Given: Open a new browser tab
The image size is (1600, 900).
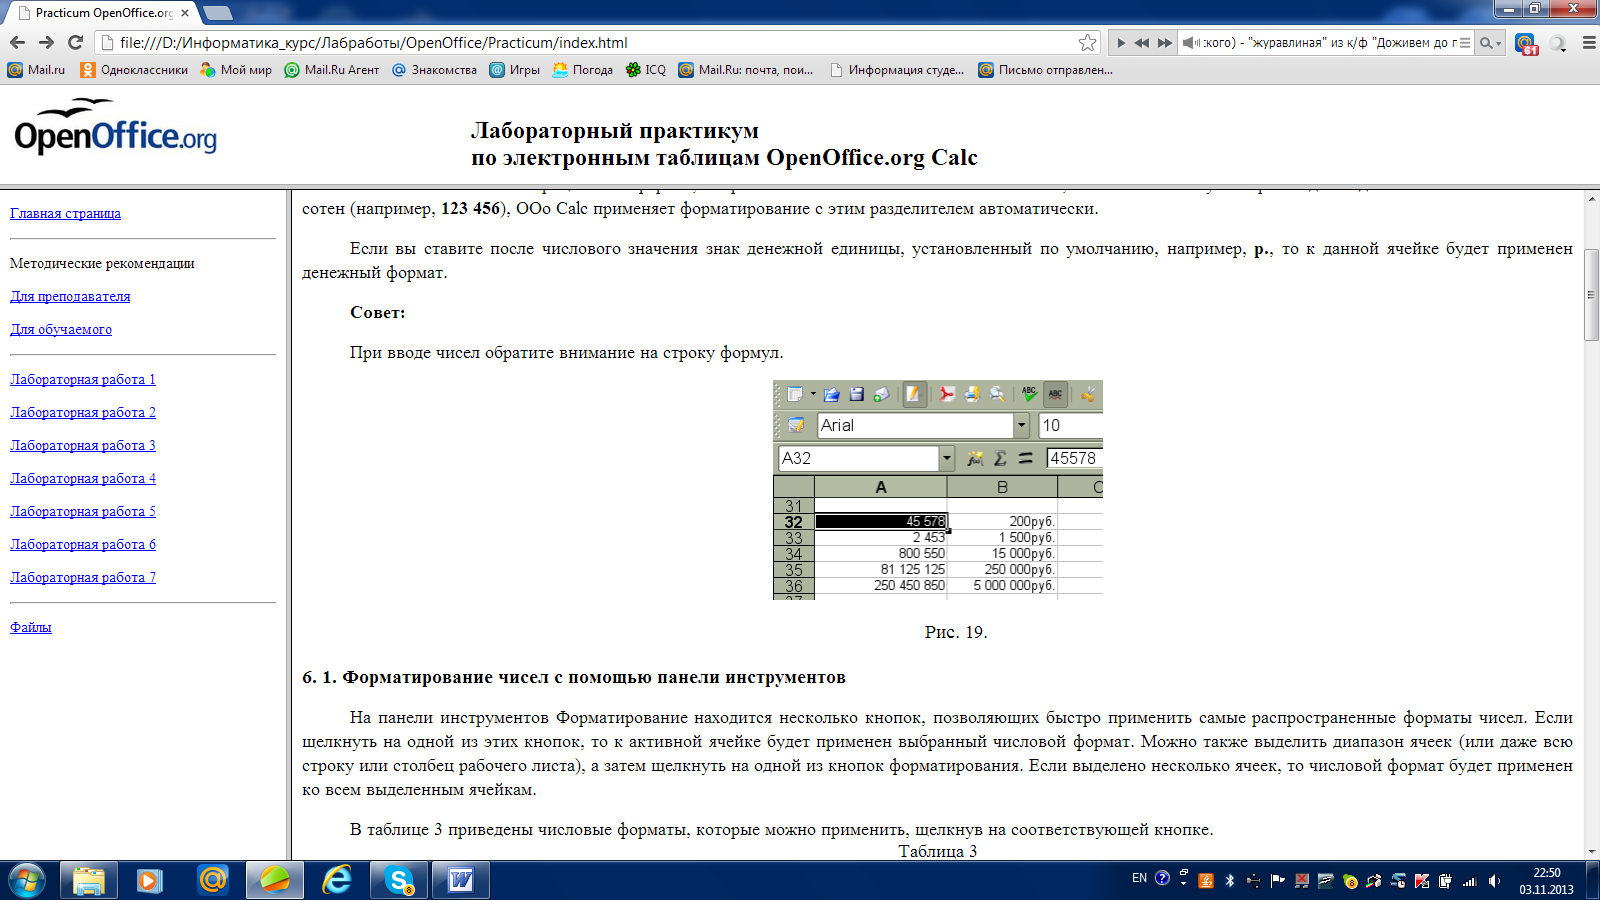Looking at the screenshot, I should tap(218, 13).
